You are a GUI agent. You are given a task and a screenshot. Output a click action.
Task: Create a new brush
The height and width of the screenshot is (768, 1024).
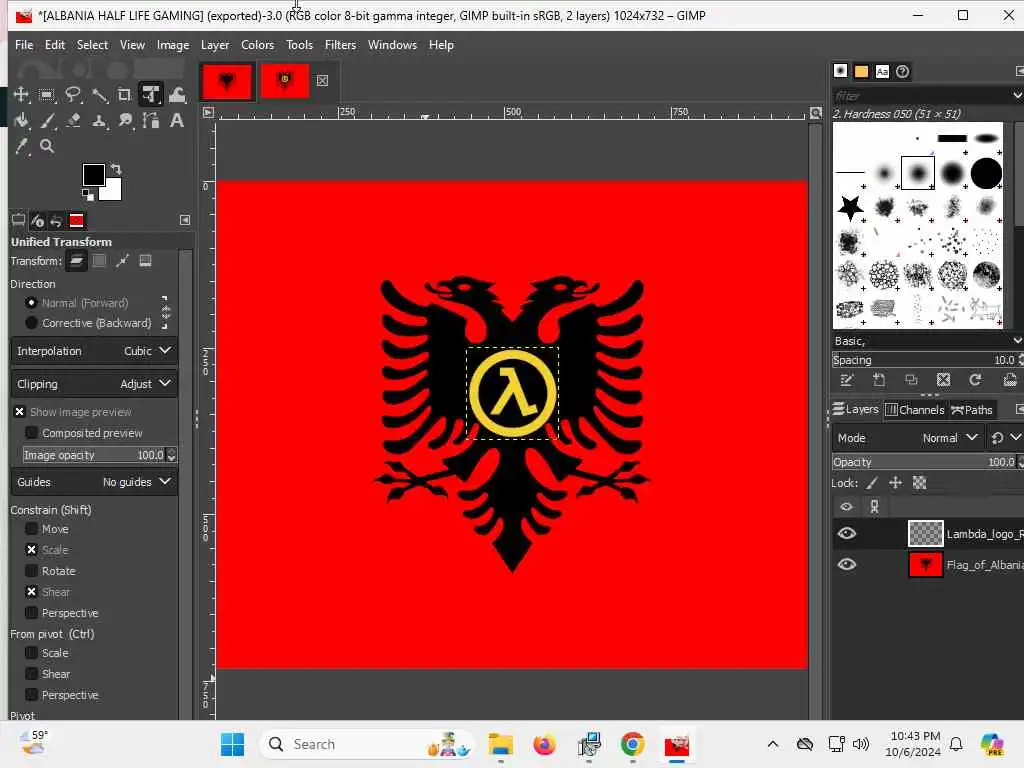click(879, 380)
